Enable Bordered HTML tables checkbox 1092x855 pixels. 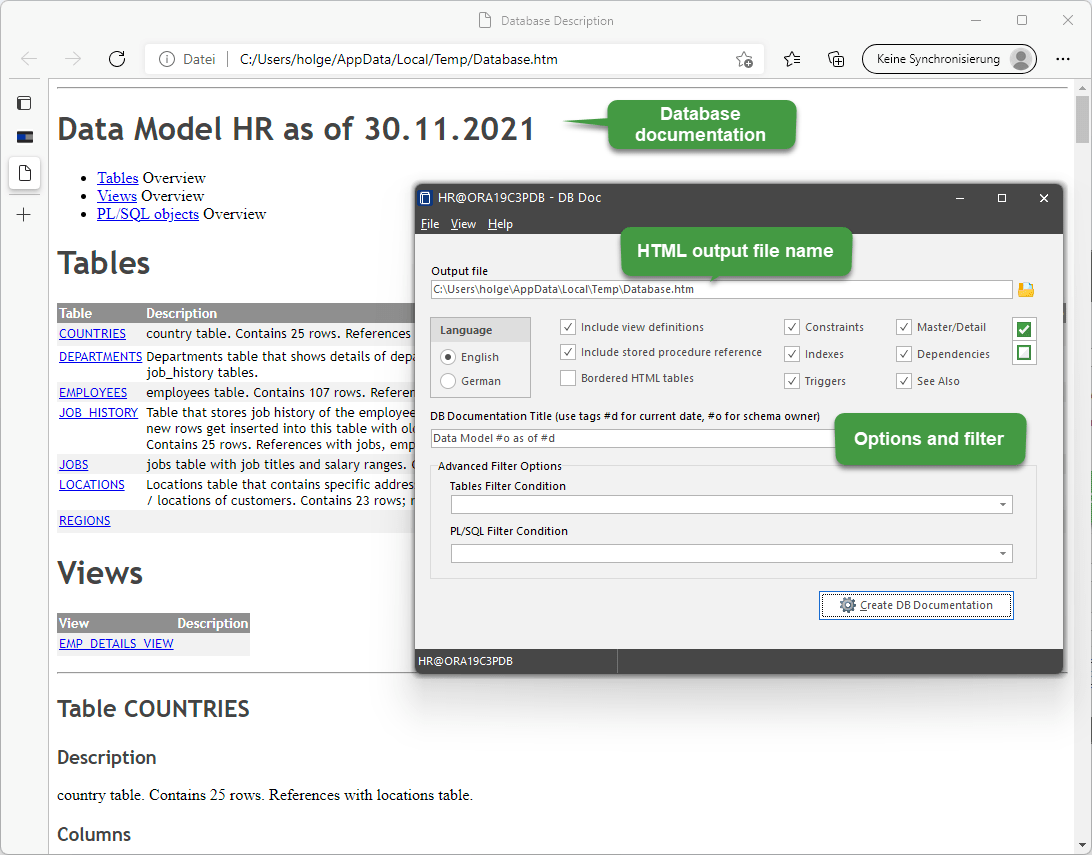pyautogui.click(x=568, y=378)
